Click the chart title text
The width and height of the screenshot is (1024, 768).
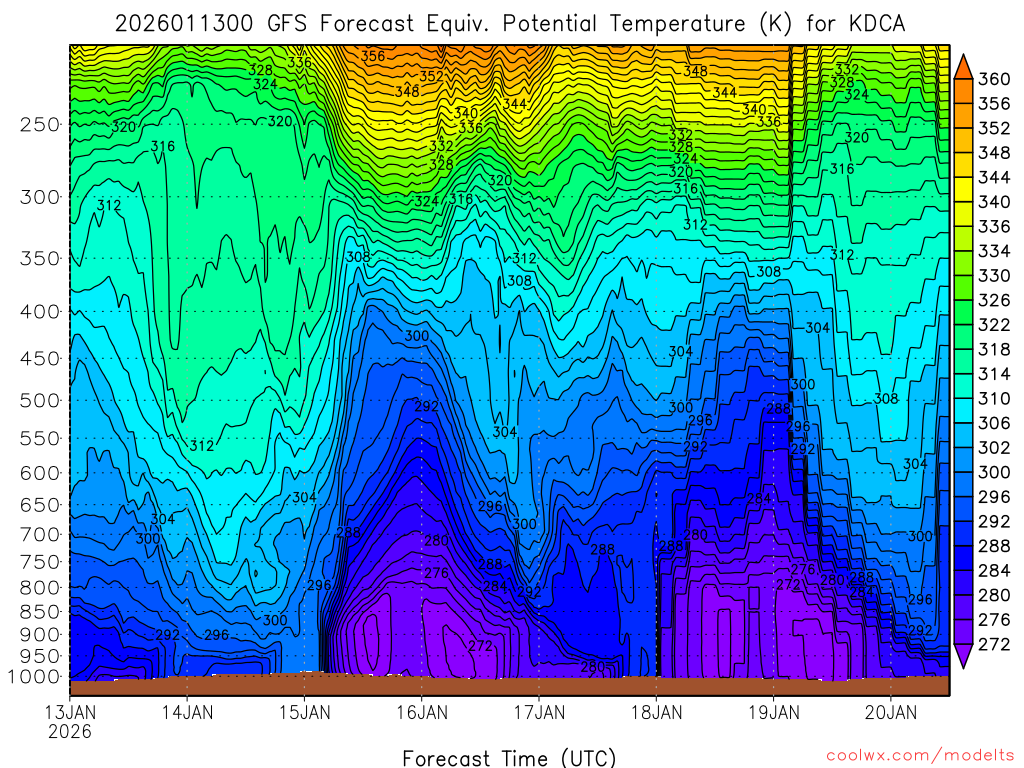pos(510,24)
